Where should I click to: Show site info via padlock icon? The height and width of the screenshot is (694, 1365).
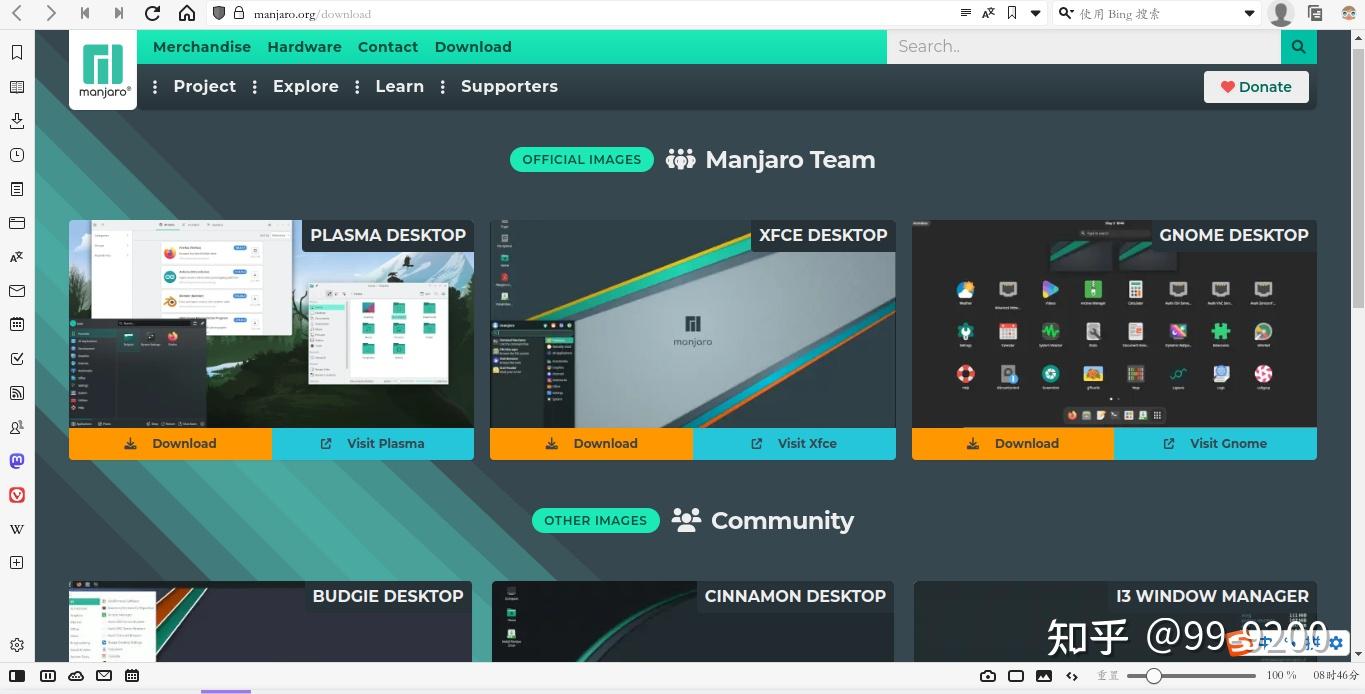point(238,13)
